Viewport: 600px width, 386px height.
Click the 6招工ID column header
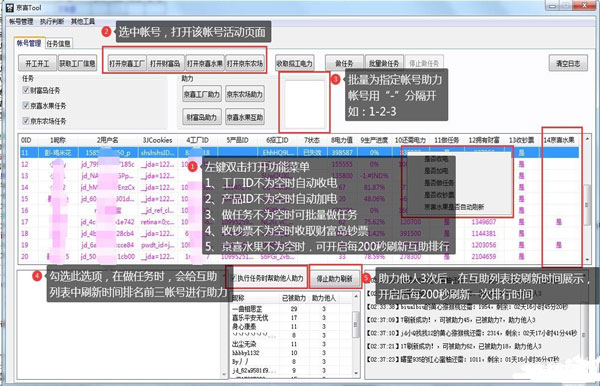pyautogui.click(x=277, y=140)
